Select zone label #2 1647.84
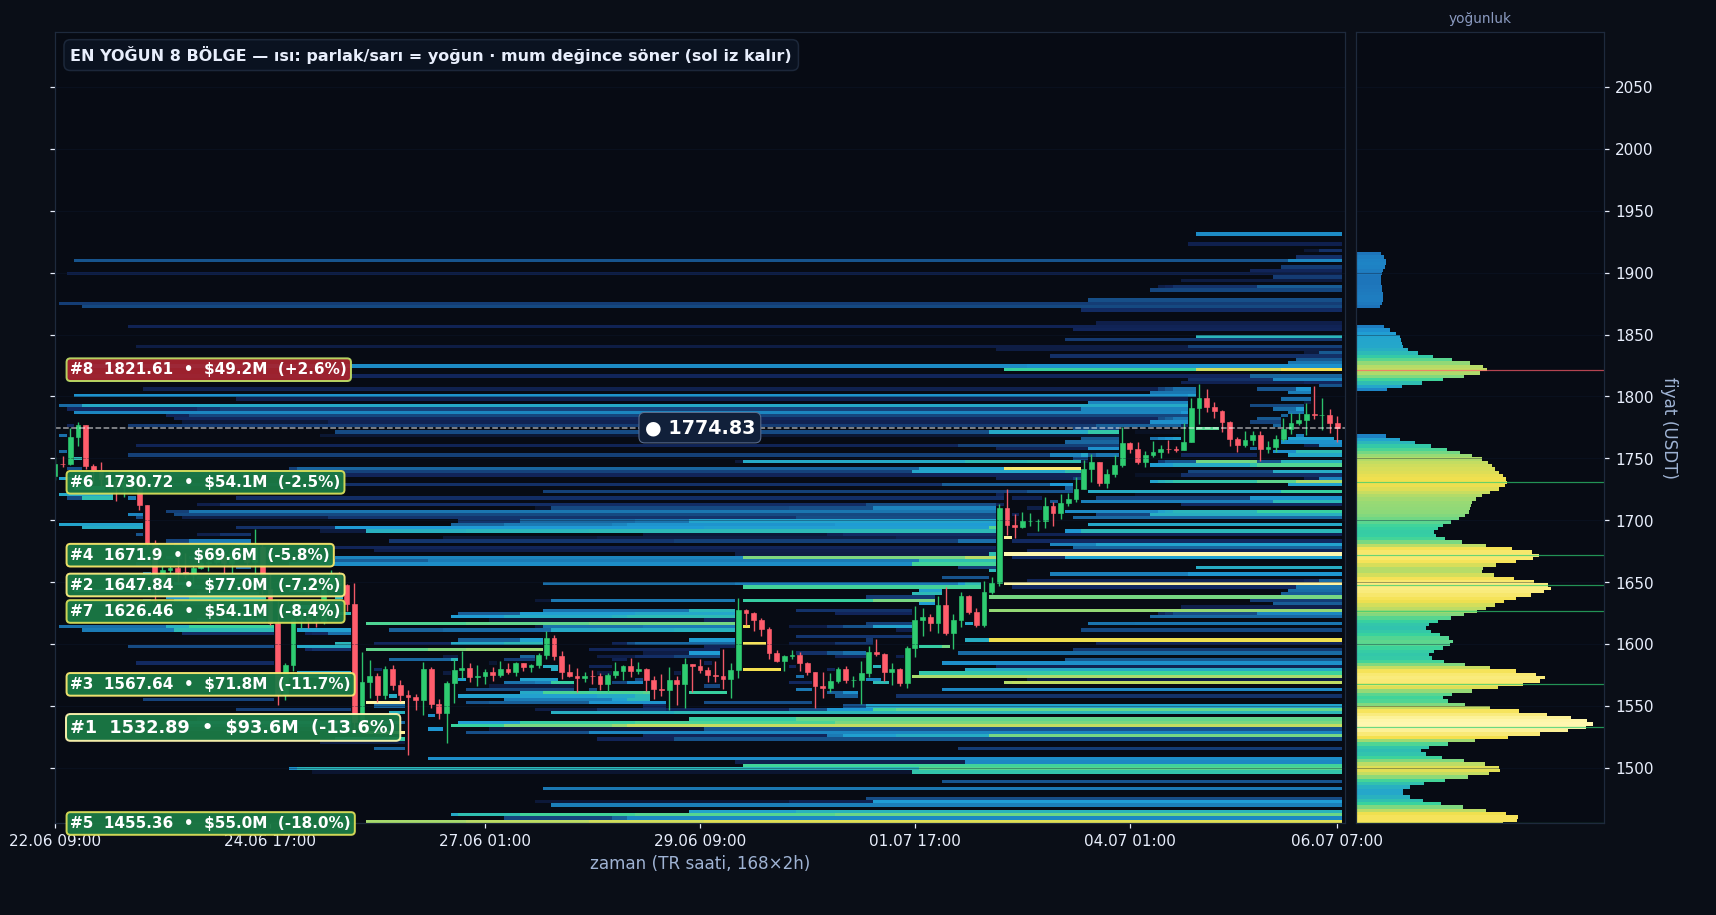The height and width of the screenshot is (915, 1716). pos(205,585)
